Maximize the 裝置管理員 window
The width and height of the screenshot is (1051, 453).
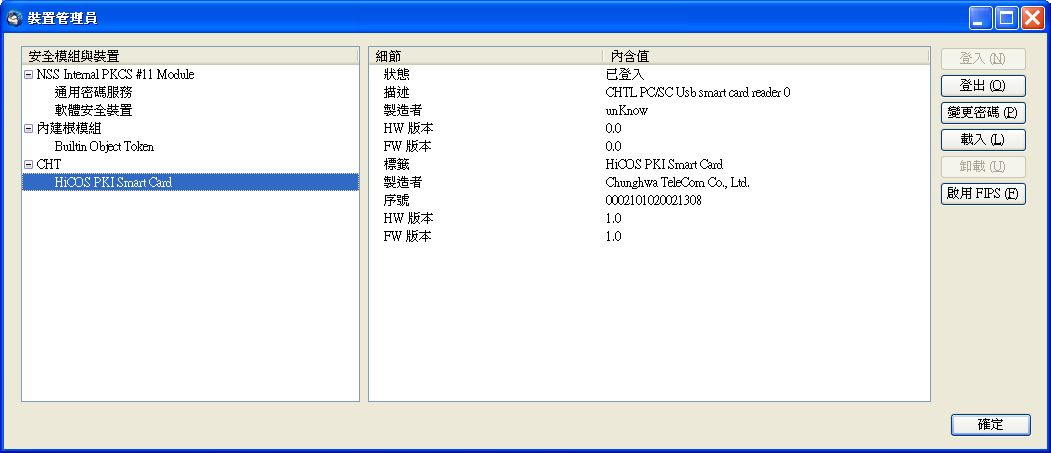[x=1007, y=18]
